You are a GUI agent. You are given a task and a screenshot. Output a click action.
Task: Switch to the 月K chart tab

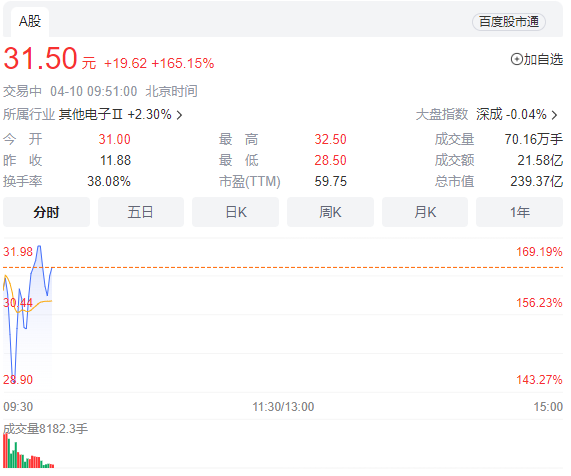click(425, 212)
